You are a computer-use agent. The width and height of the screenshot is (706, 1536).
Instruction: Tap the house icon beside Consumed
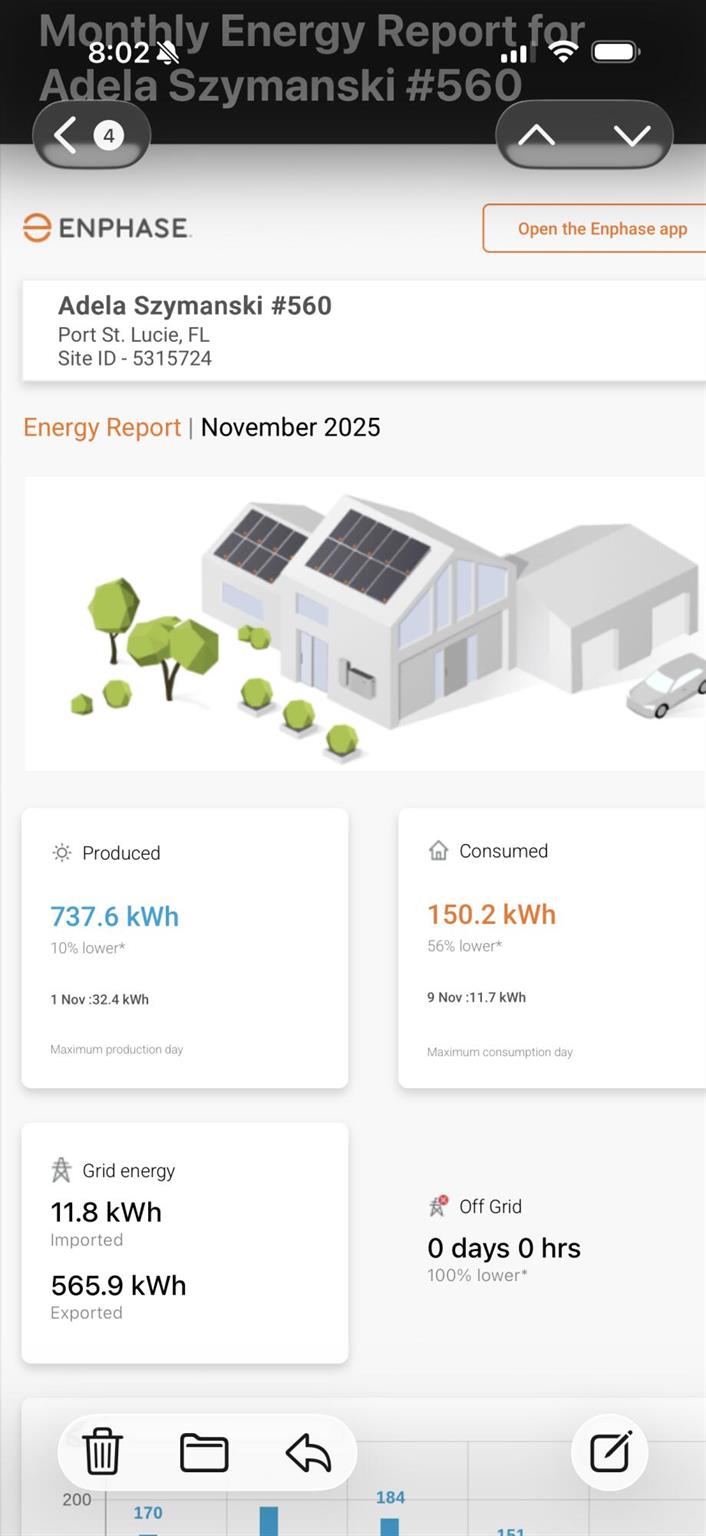pos(438,851)
